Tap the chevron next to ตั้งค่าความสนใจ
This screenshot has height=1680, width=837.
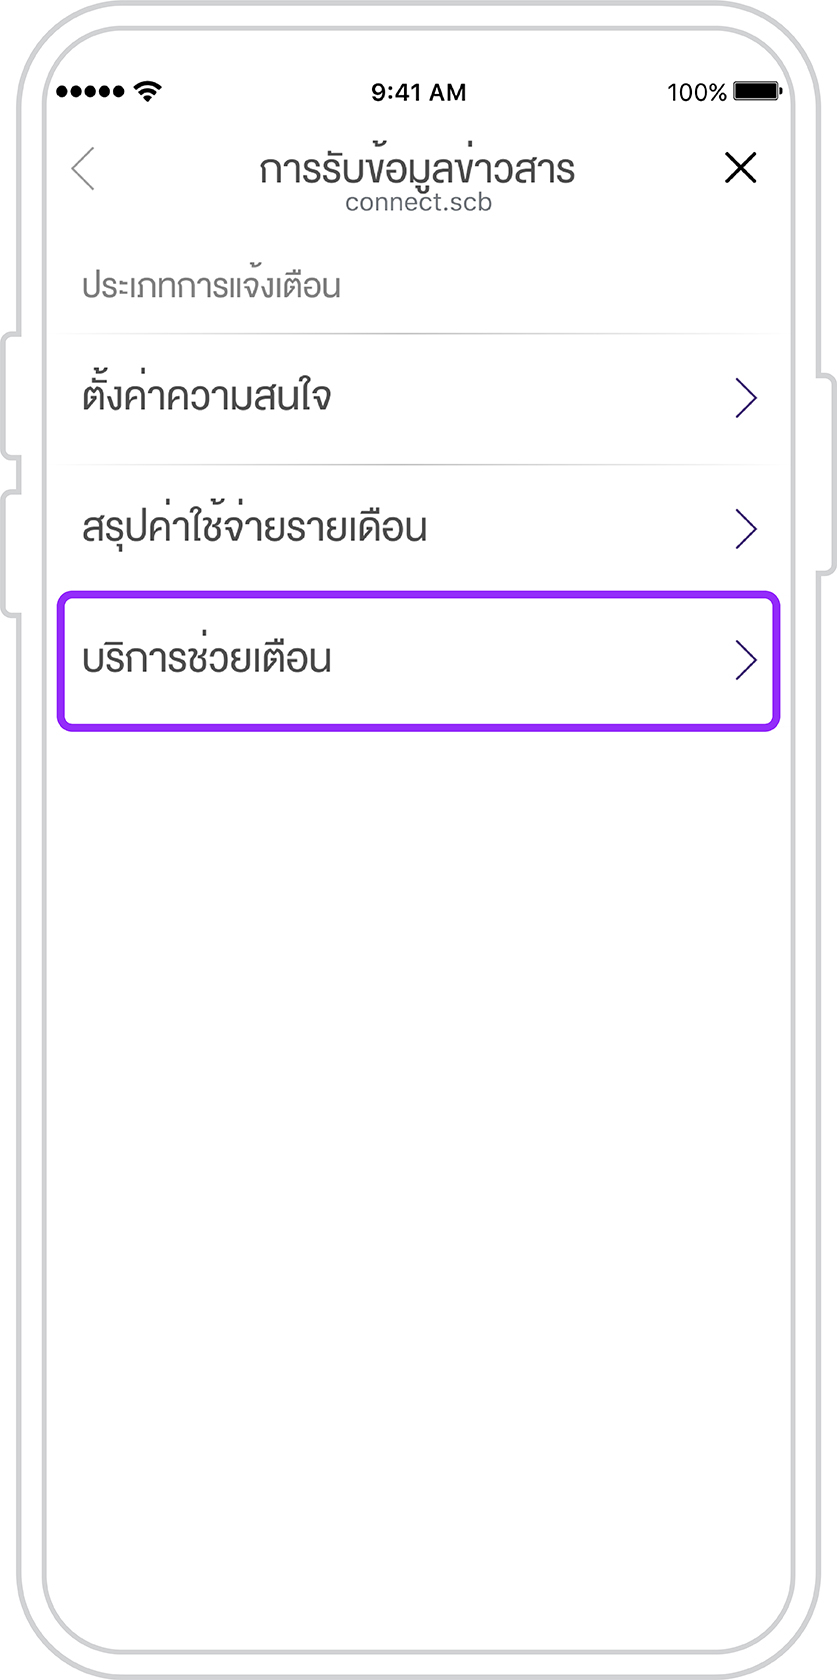pyautogui.click(x=746, y=398)
